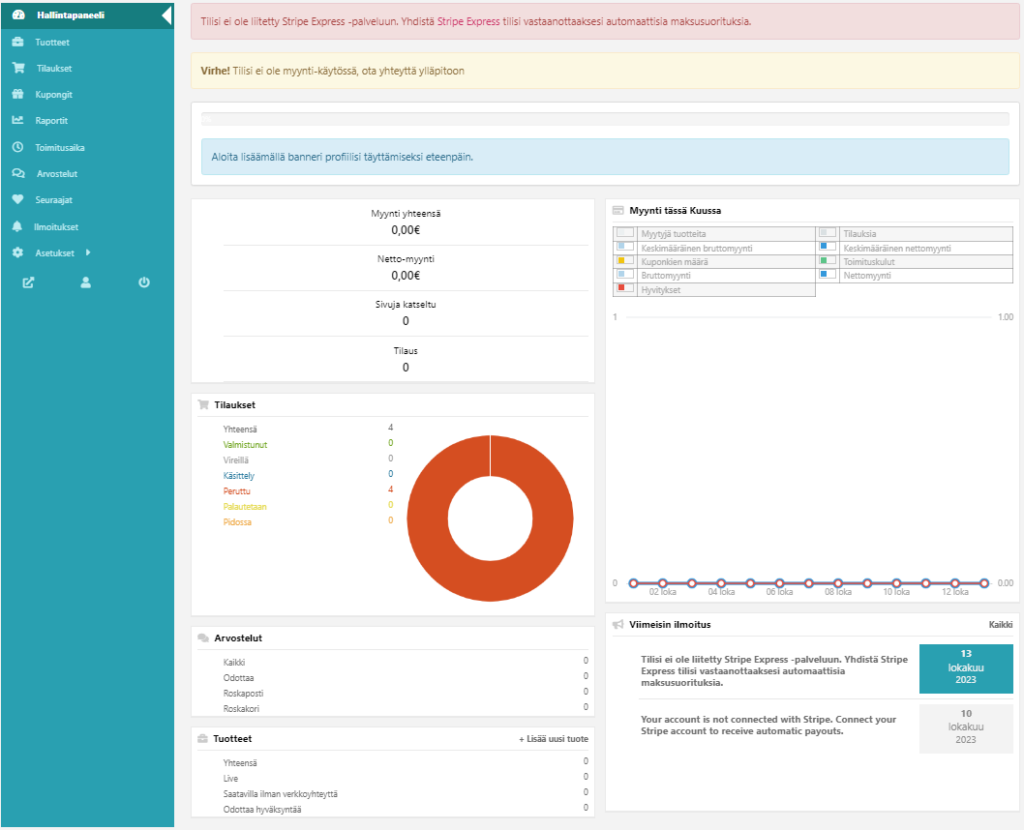This screenshot has height=830, width=1024.
Task: Click the Tilaukset shopping cart icon
Action: 17,69
